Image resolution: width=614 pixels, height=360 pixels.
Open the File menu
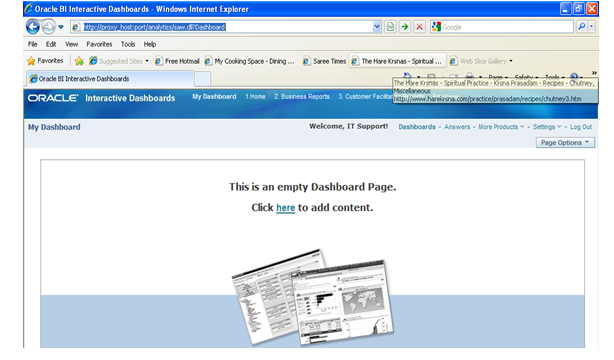(x=33, y=44)
